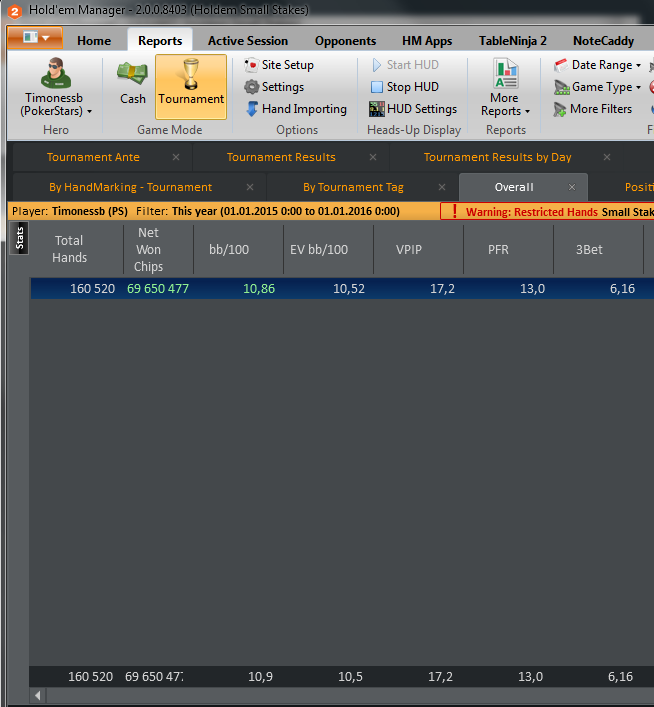Expand the Date Range dropdown arrow

pos(638,65)
